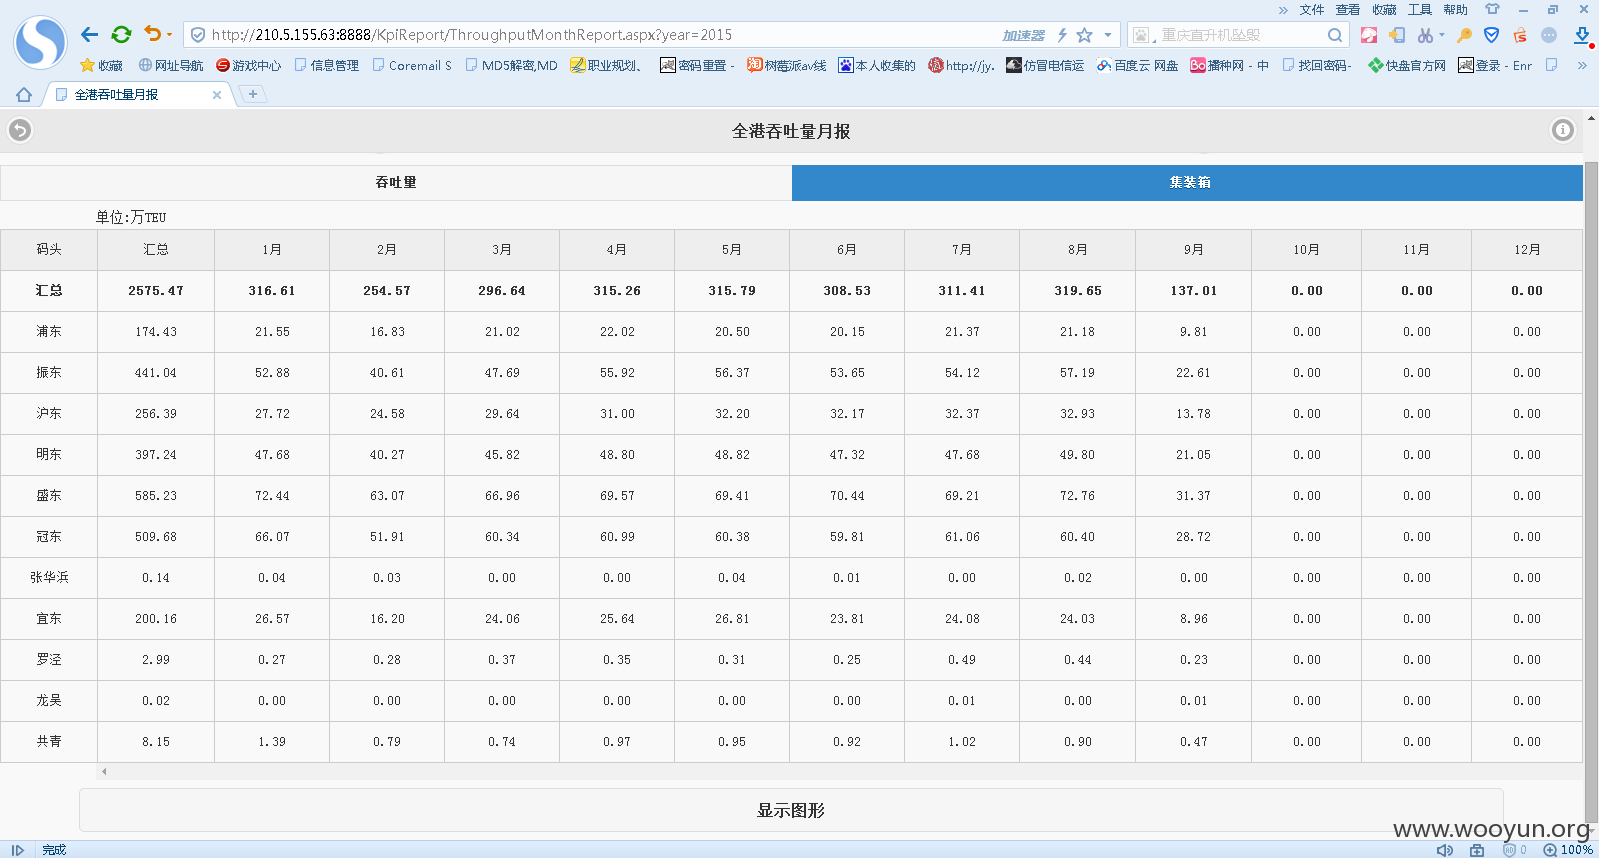Viewport: 1599px width, 858px height.
Task: Close the 全港吞吐量月报 tab
Action: pyautogui.click(x=217, y=95)
